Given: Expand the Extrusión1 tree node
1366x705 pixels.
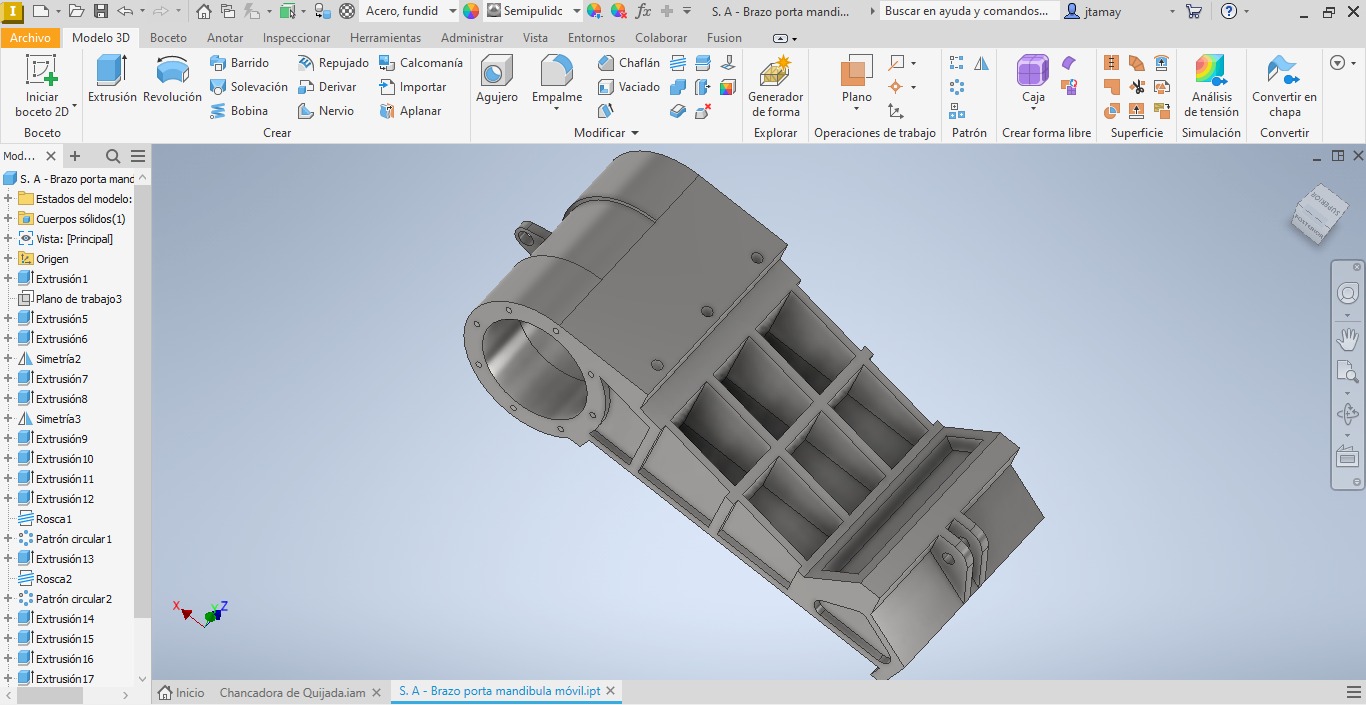Looking at the screenshot, I should coord(8,279).
